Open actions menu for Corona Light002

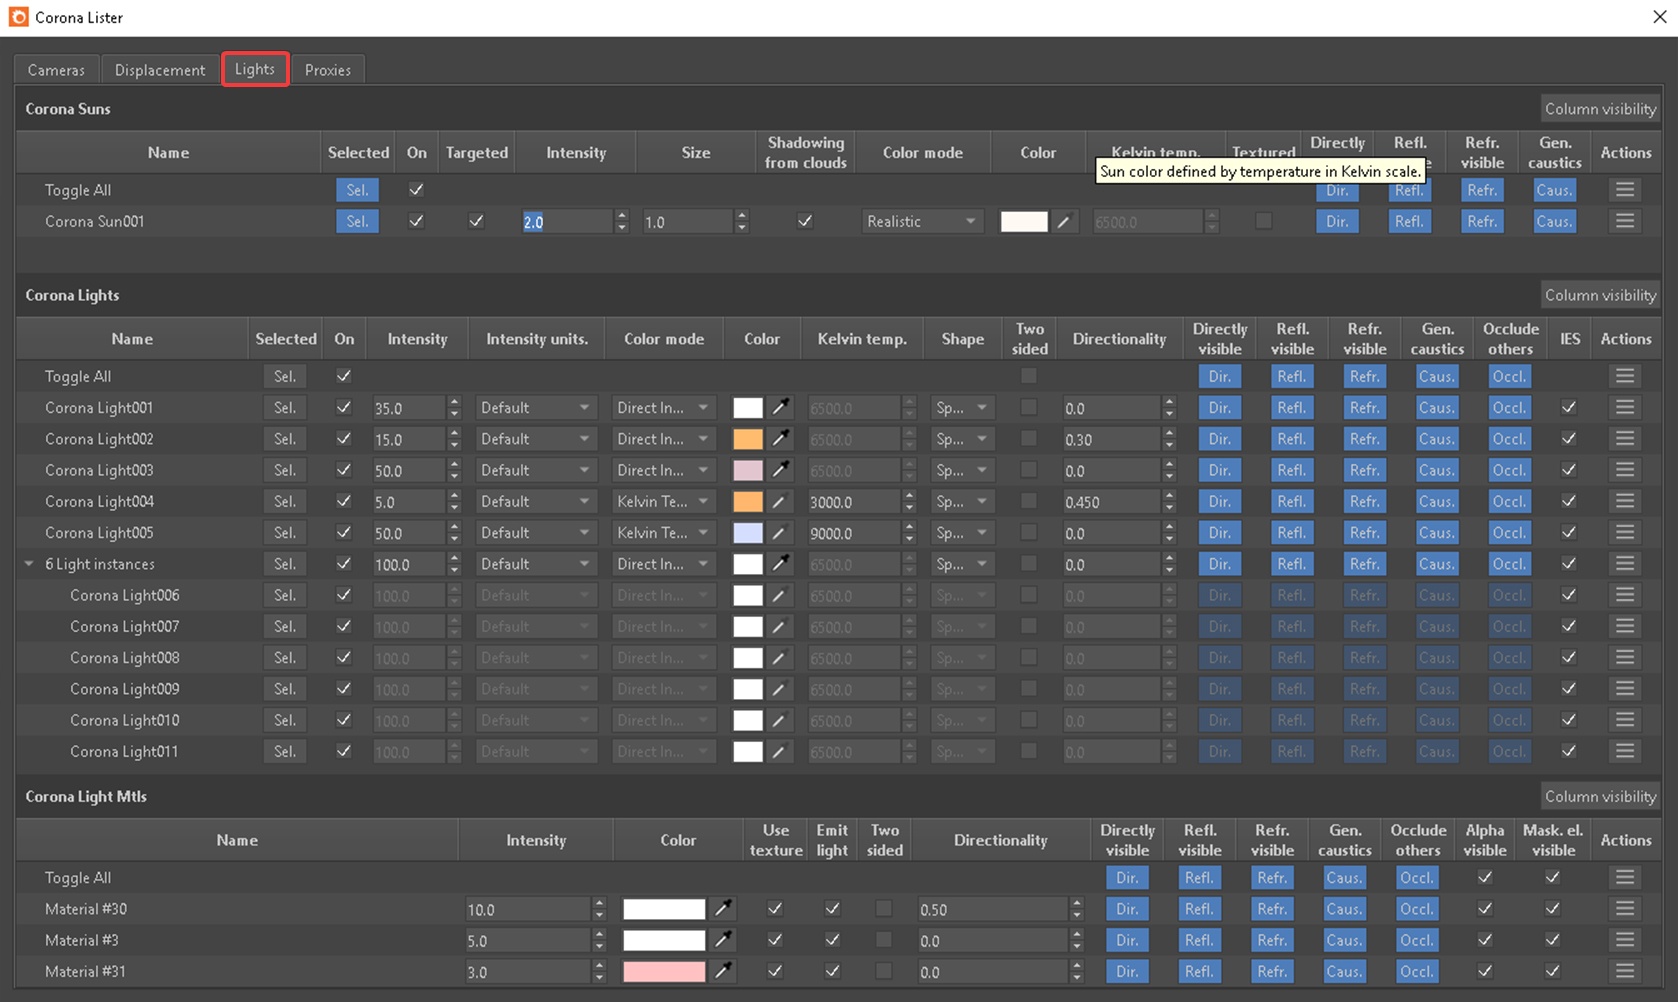1625,439
